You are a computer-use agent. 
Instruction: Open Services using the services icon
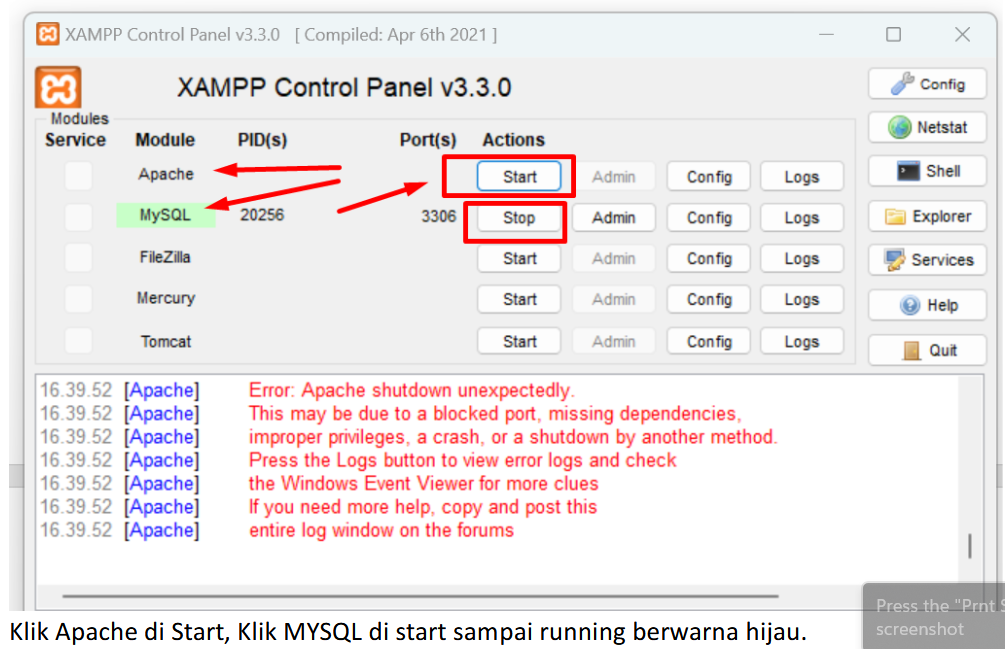896,260
